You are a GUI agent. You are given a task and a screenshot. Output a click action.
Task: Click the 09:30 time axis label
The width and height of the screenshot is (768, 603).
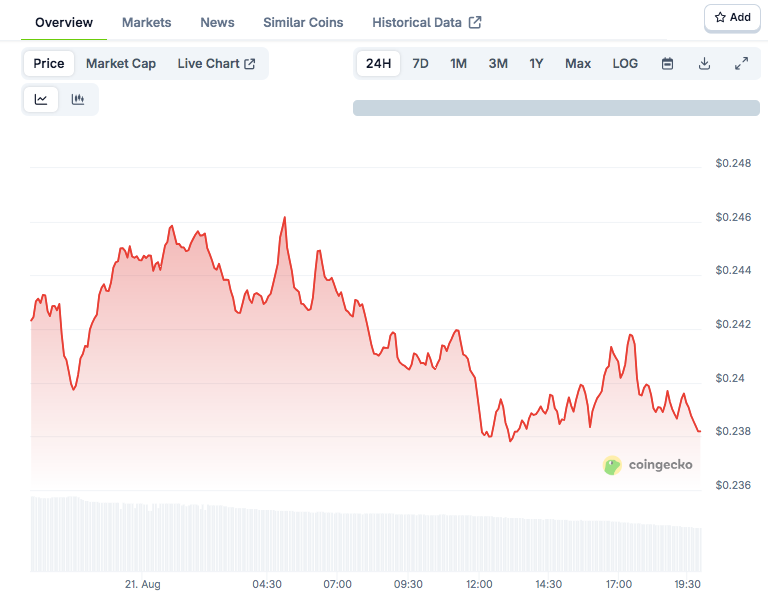pyautogui.click(x=408, y=584)
